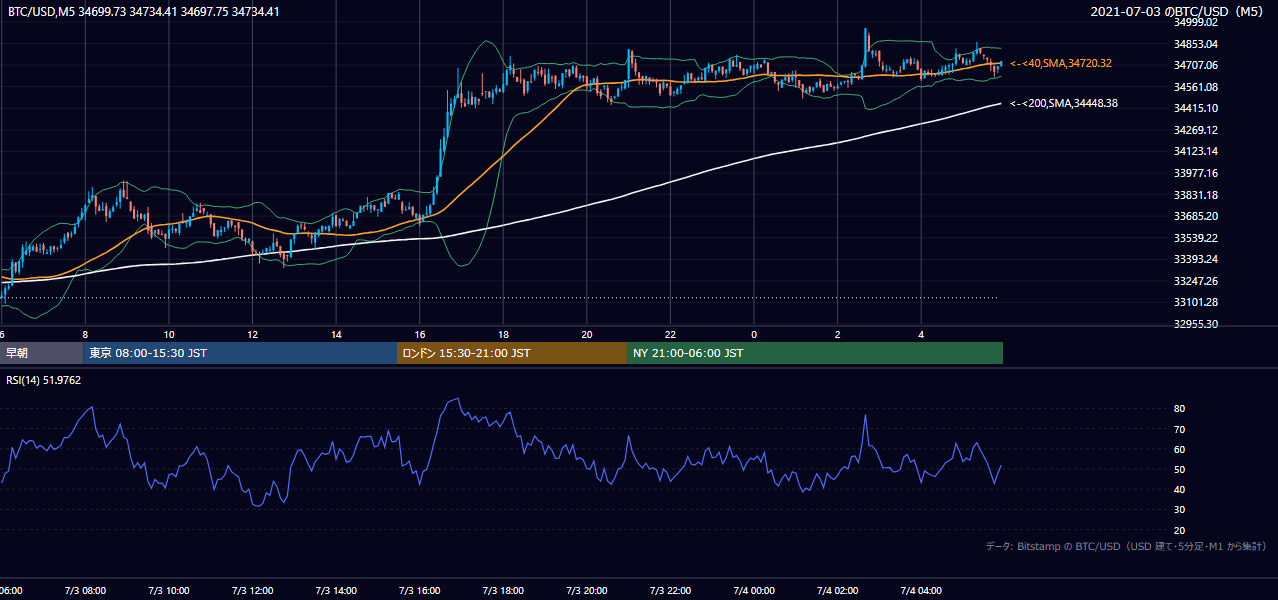Click the <40,SMA,34720.32 label
Image resolution: width=1278 pixels, height=600 pixels.
pyautogui.click(x=1061, y=63)
